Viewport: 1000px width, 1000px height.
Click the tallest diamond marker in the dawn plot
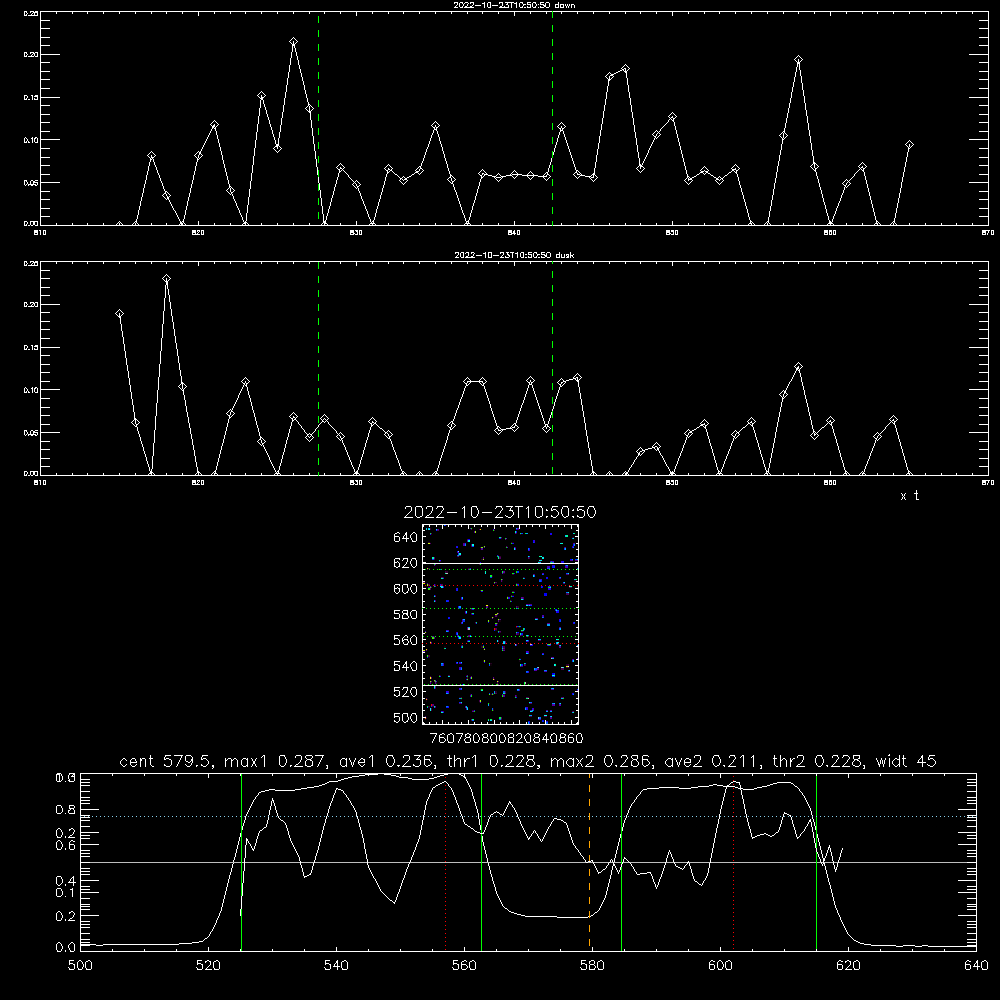click(x=293, y=41)
